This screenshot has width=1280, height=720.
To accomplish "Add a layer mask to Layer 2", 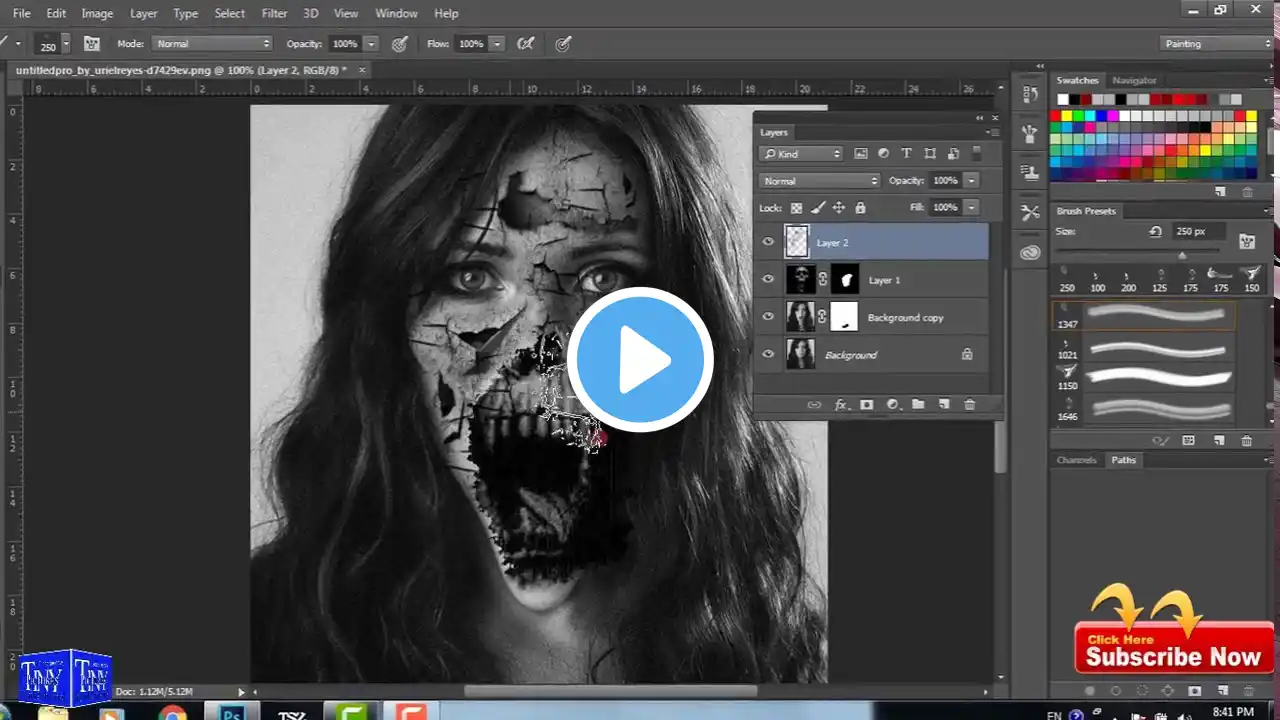I will point(866,404).
